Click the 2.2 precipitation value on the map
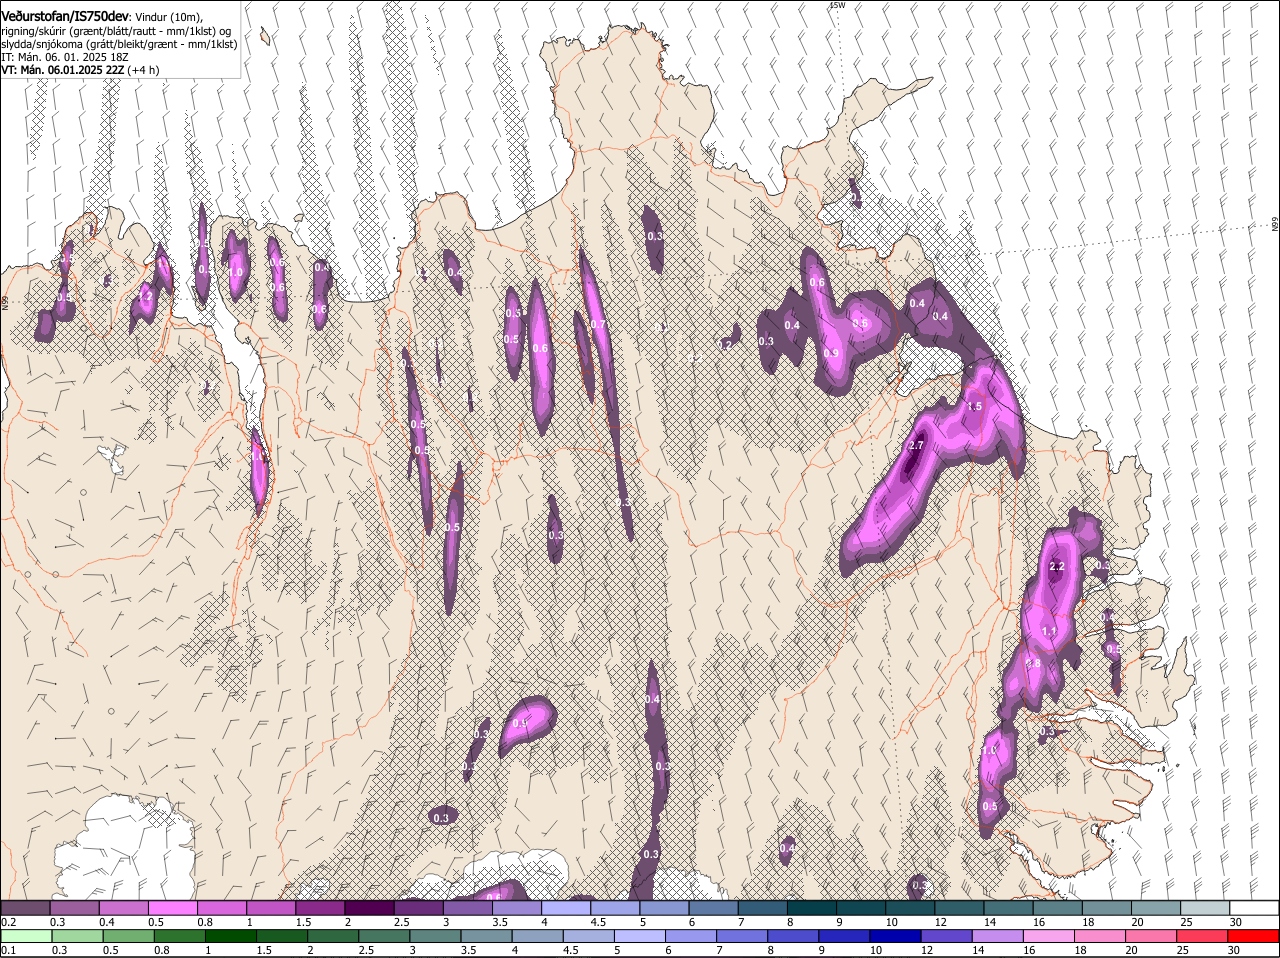Screen dimensions: 1280x958 pyautogui.click(x=1057, y=567)
